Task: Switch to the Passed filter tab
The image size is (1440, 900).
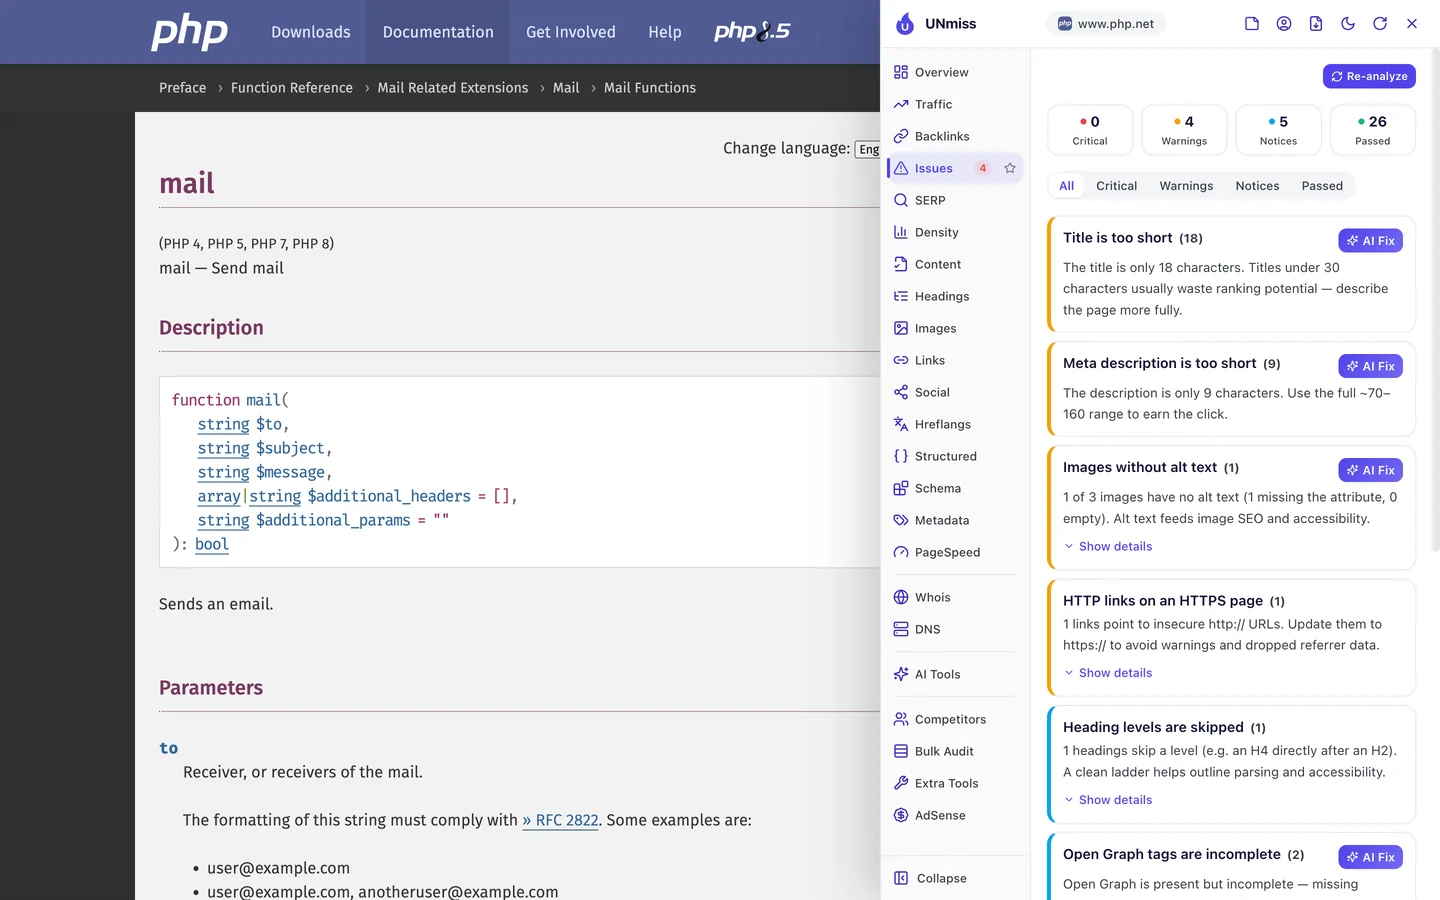Action: point(1322,186)
